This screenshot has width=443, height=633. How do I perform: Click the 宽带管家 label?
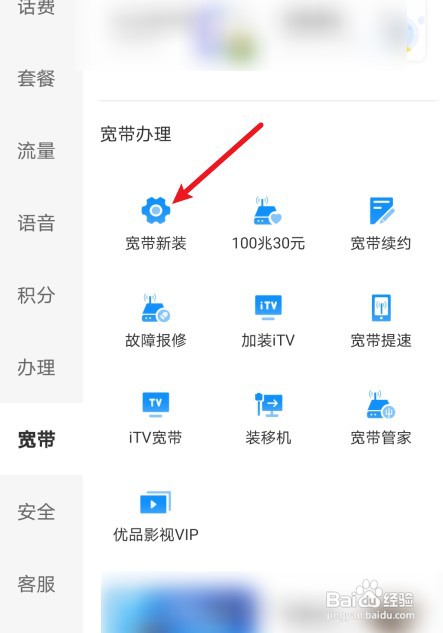point(381,438)
